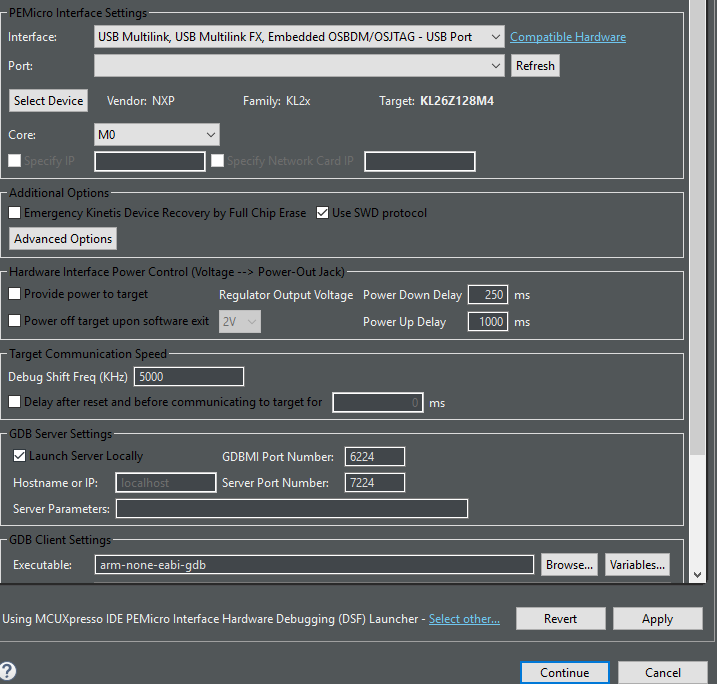Click the Continue button
This screenshot has height=684, width=717.
tap(565, 673)
